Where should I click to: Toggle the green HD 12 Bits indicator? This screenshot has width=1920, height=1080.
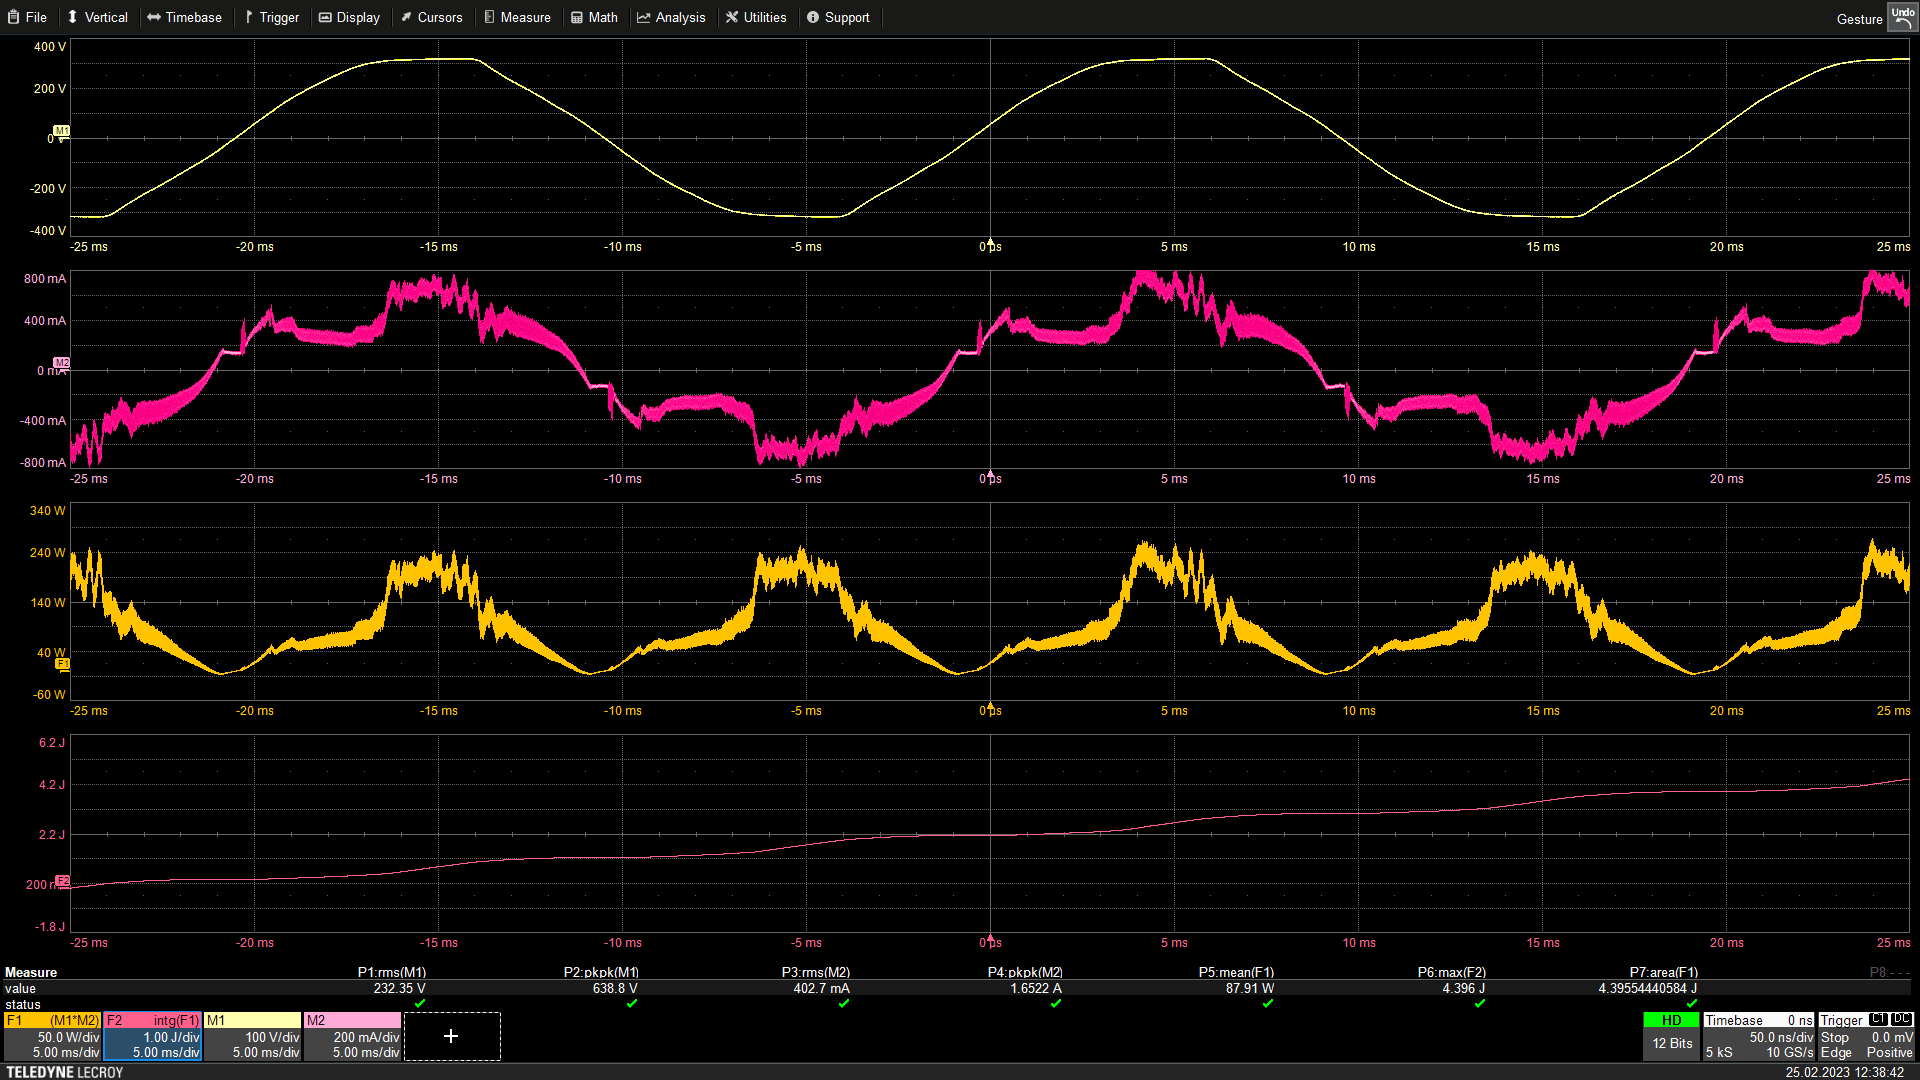click(x=1671, y=1035)
